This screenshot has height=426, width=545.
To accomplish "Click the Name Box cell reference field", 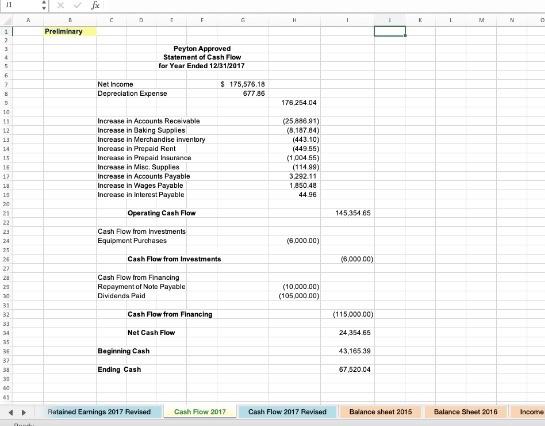I will [x=21, y=5].
